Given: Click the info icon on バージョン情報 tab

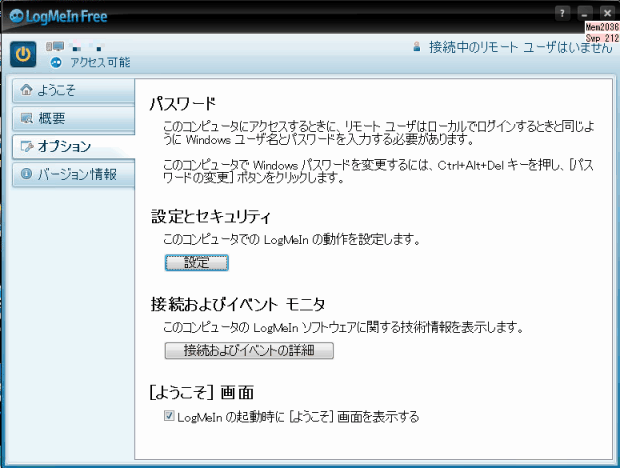Looking at the screenshot, I should (26, 174).
